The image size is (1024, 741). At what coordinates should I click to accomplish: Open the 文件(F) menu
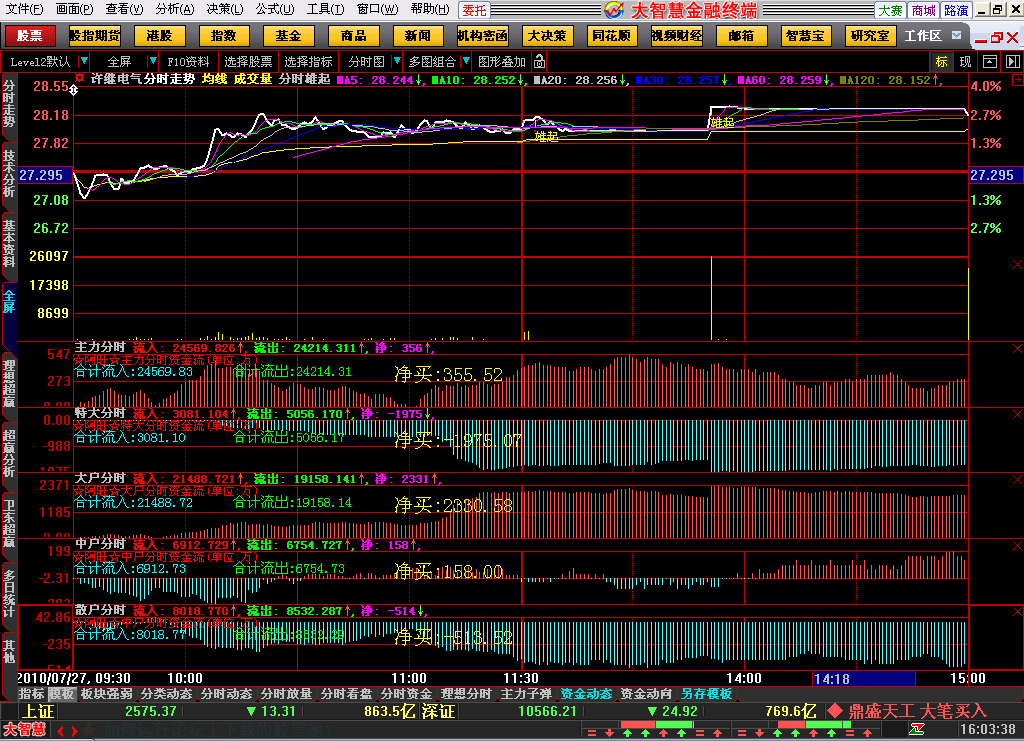24,9
